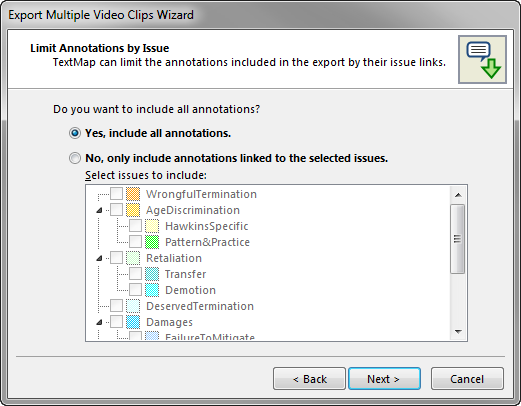Click the annotation export wizard icon
The width and height of the screenshot is (521, 406).
tap(482, 59)
